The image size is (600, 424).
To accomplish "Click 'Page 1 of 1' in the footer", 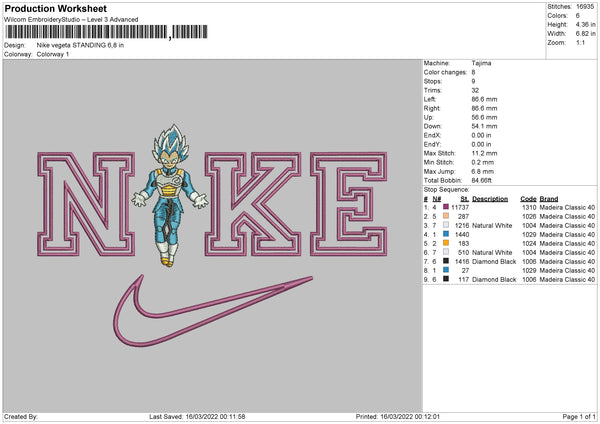I will 579,417.
